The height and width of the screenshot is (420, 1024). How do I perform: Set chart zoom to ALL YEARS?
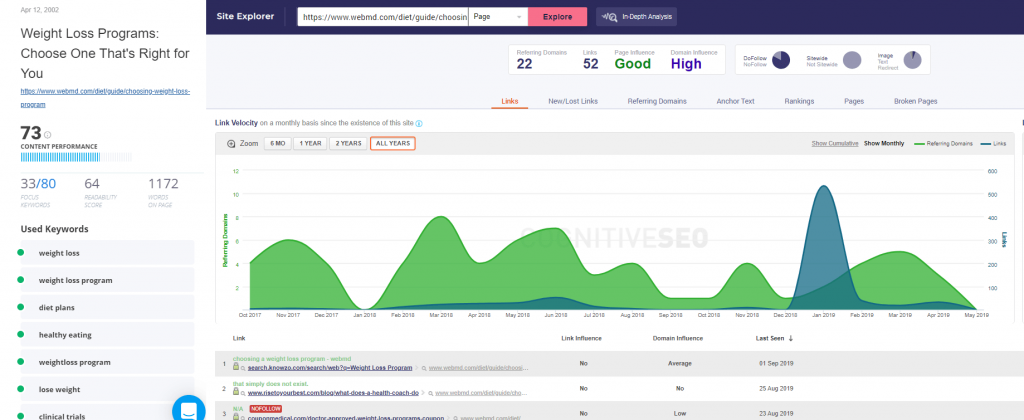392,144
